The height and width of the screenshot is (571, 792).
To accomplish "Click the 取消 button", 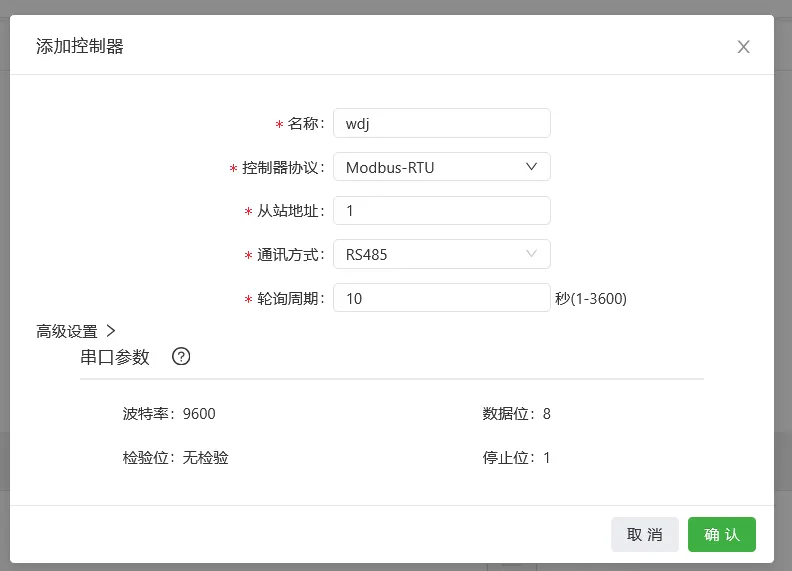I will (645, 534).
